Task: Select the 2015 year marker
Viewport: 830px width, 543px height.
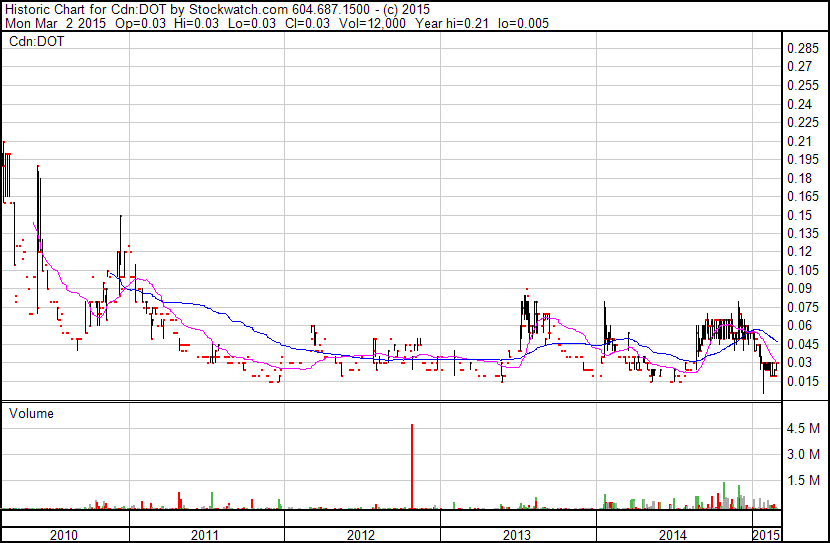Action: click(x=766, y=535)
